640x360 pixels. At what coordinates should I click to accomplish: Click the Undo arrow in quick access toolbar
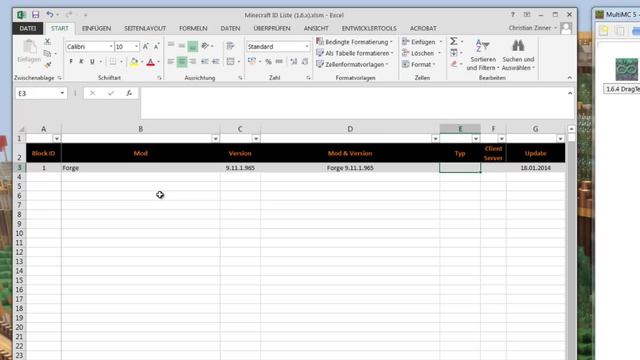pos(49,15)
